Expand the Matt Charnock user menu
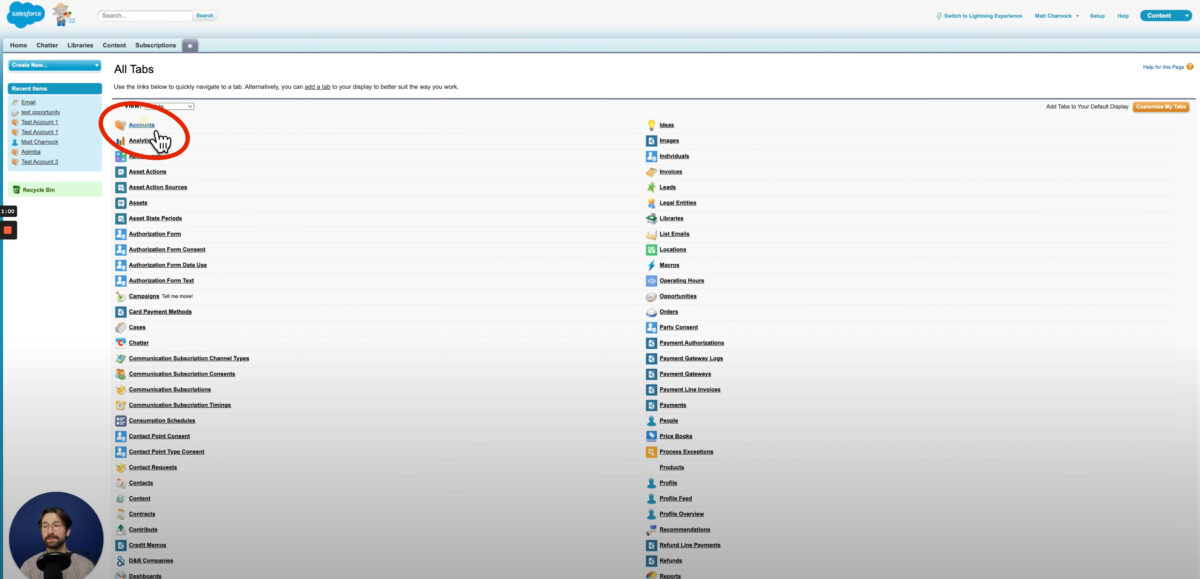The height and width of the screenshot is (579, 1200). [1056, 16]
